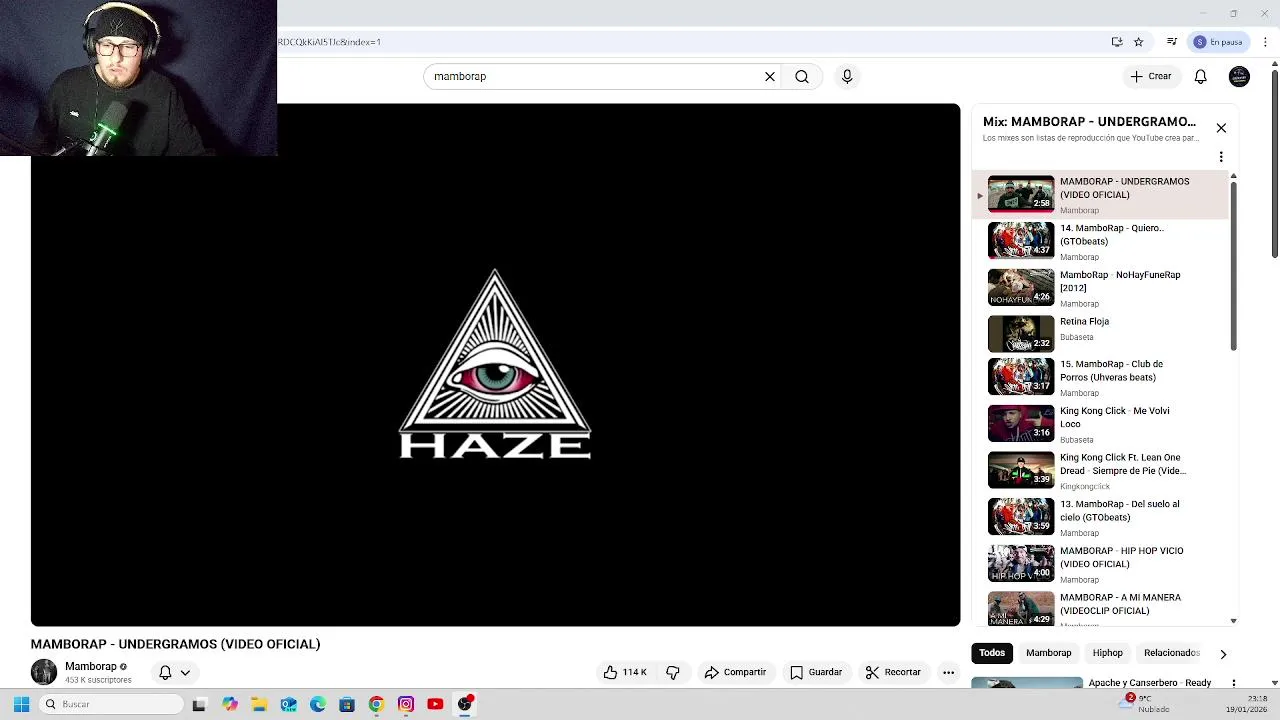Click the playlist panel scrollbar
The height and width of the screenshot is (720, 1280).
[1233, 267]
